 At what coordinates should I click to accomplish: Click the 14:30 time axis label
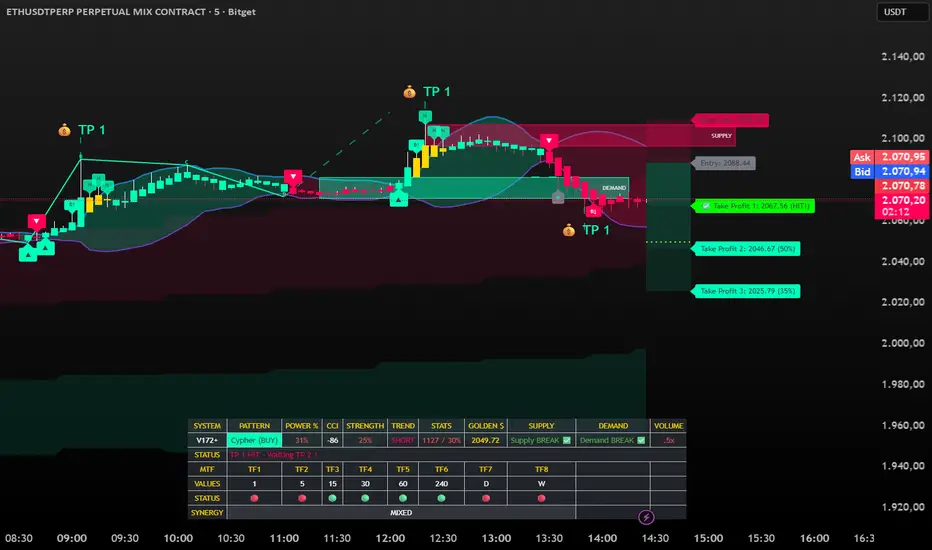coord(655,539)
